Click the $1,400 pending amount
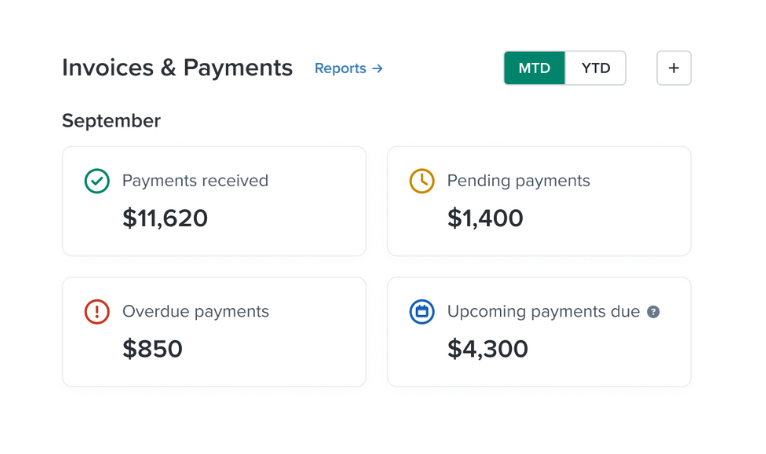 click(485, 218)
